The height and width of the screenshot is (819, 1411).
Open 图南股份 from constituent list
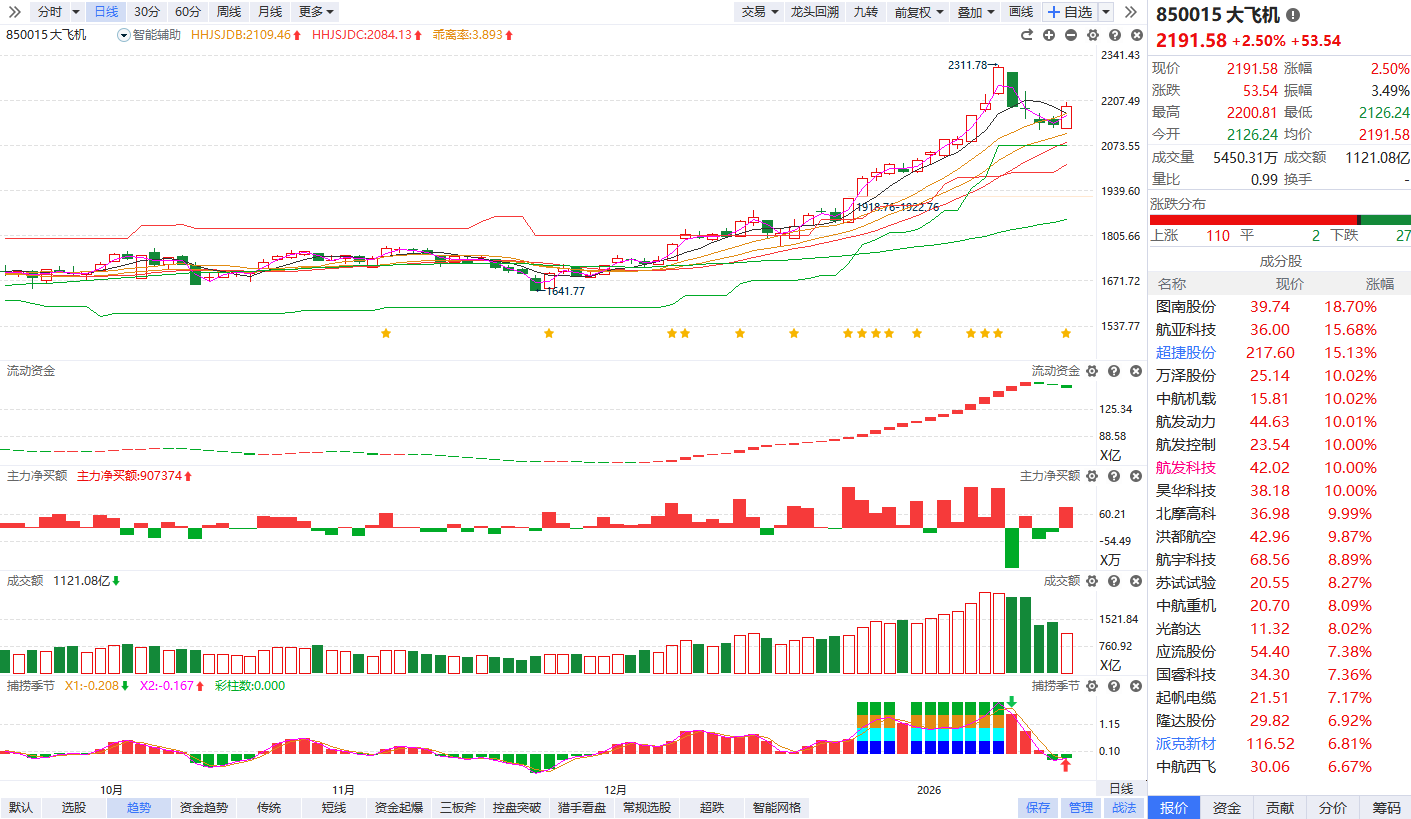[1186, 307]
